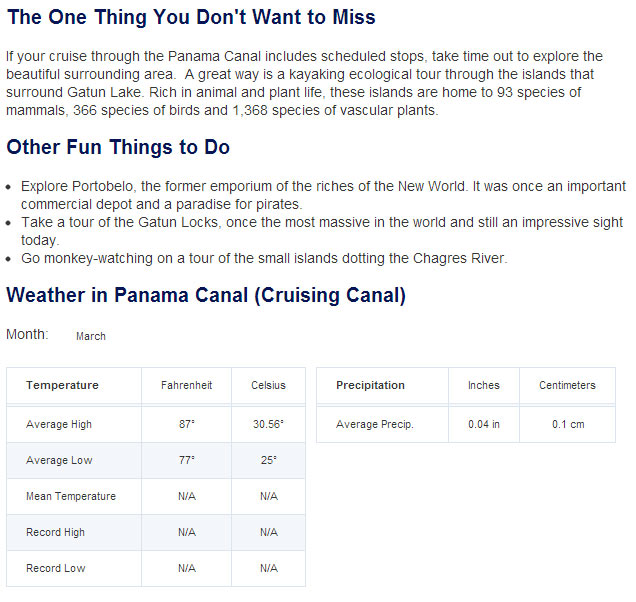
Task: Click the Average High row label
Action: [59, 424]
